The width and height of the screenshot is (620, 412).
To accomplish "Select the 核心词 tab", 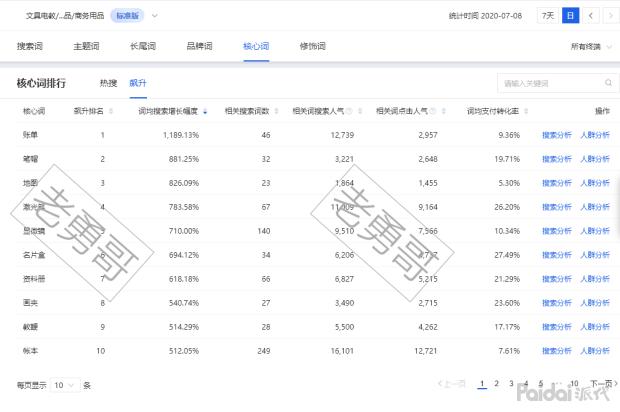I will 256,46.
